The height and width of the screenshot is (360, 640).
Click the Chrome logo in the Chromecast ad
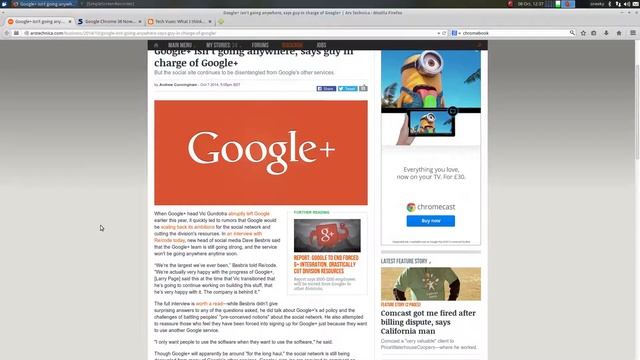point(411,207)
